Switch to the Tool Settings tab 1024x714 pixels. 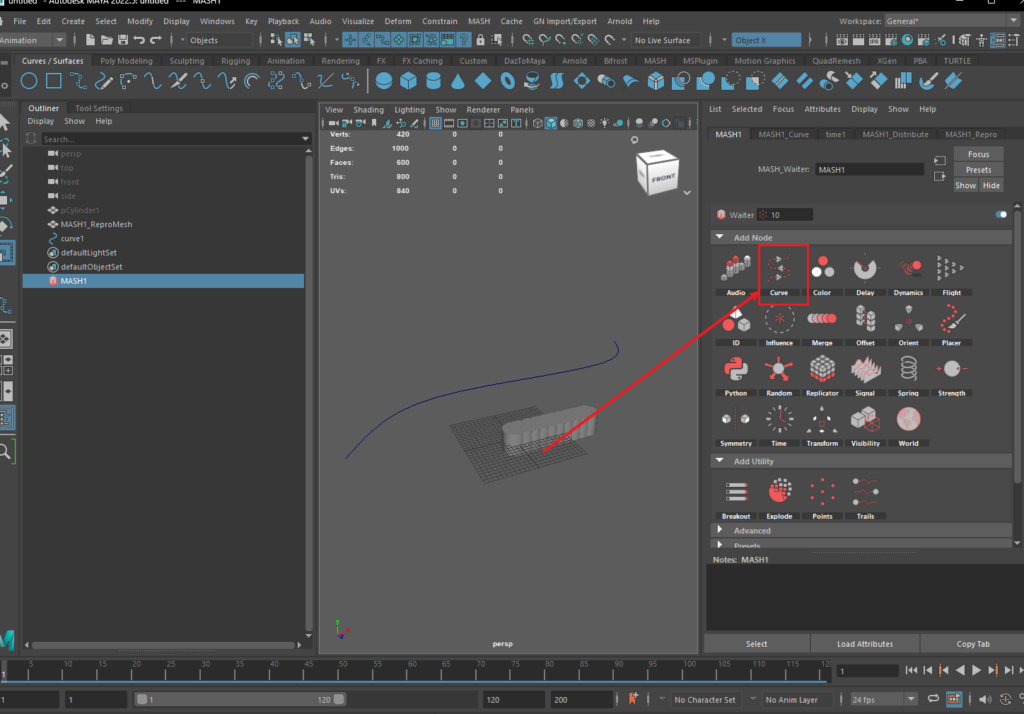tap(99, 108)
